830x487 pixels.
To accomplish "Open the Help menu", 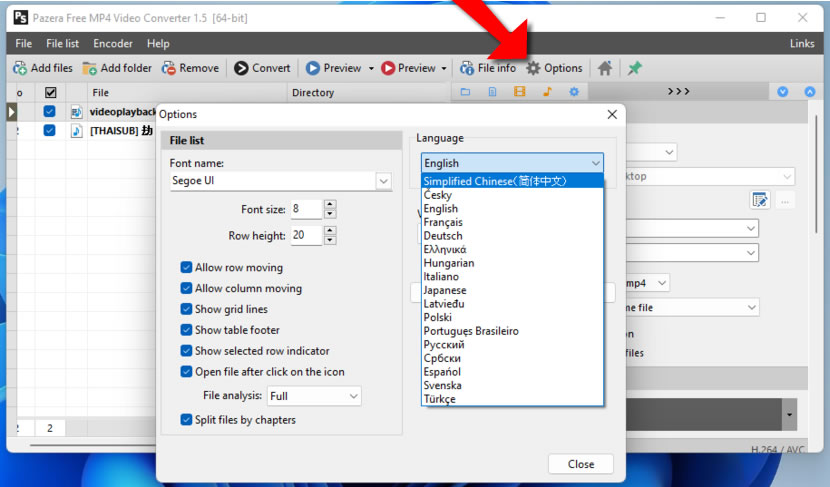I will [x=158, y=43].
